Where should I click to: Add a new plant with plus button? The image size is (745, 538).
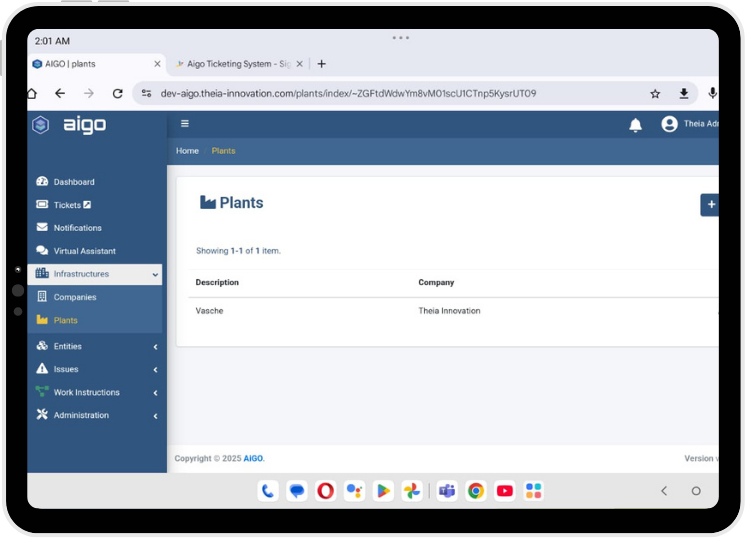coord(710,205)
